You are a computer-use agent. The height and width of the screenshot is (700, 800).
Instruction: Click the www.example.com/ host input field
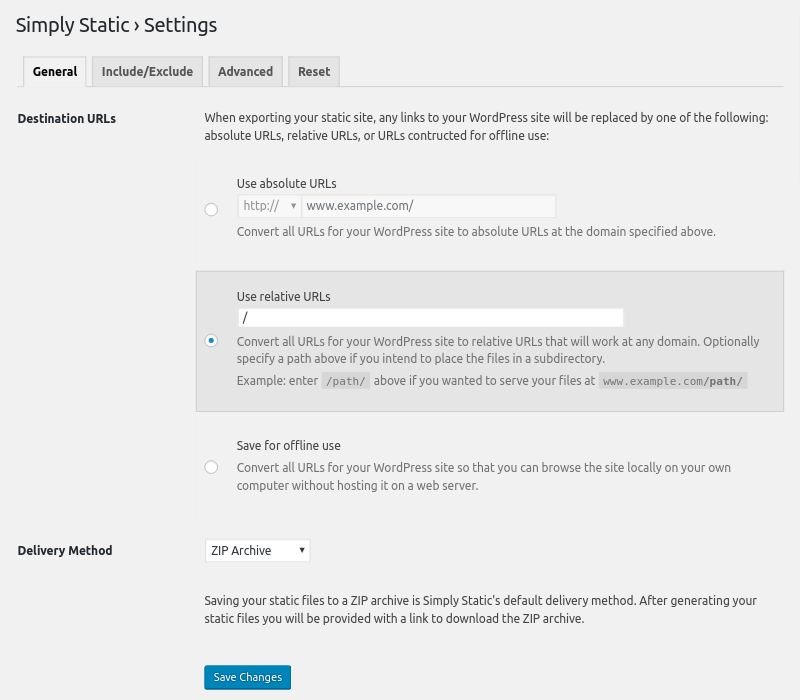[428, 206]
